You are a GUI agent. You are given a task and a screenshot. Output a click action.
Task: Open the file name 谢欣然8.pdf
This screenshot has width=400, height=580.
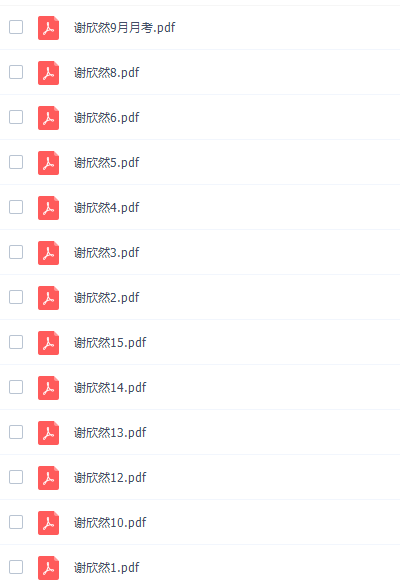107,72
